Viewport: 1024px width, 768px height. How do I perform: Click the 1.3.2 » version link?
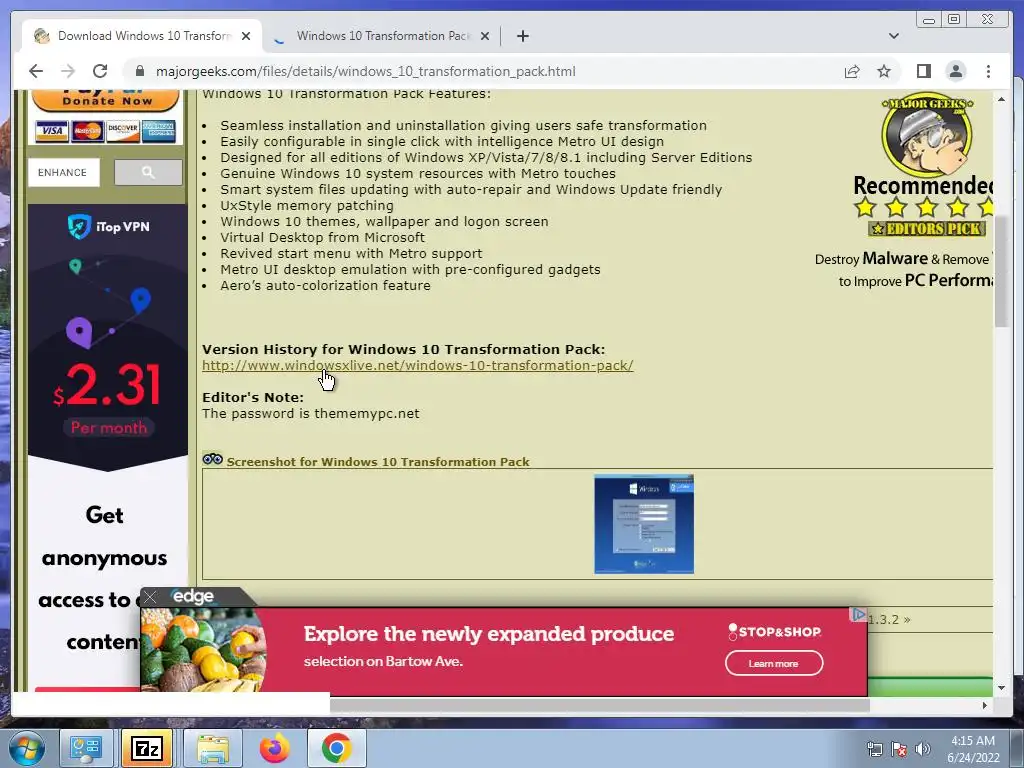pos(889,619)
